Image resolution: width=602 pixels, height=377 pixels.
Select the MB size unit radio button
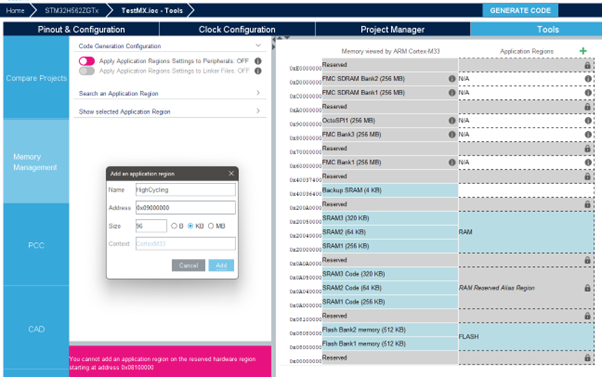click(x=211, y=226)
